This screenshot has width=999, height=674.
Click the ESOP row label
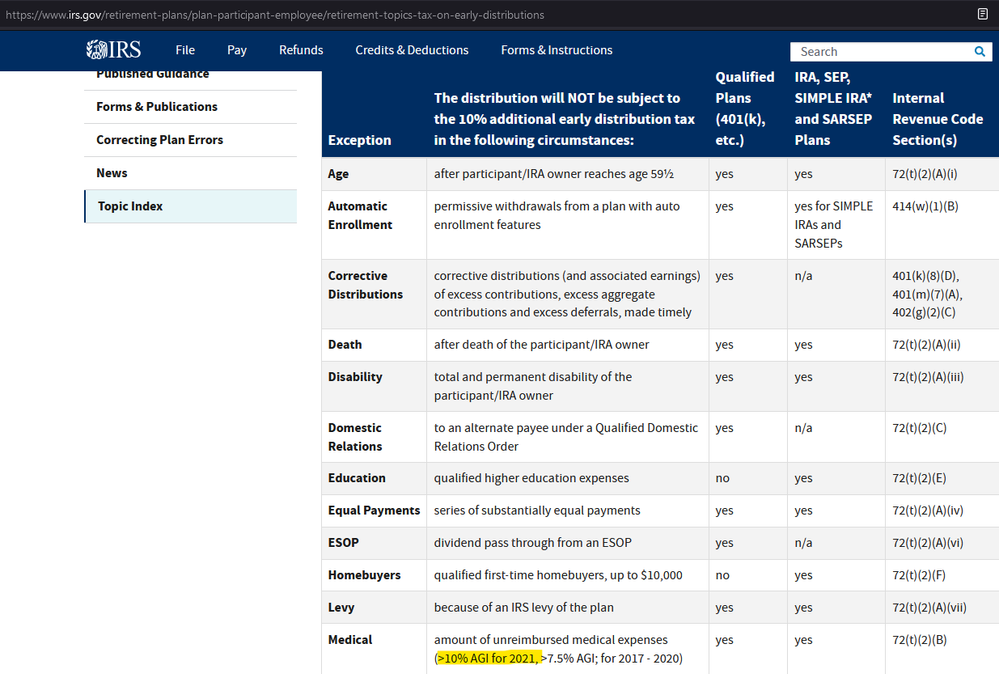[343, 543]
